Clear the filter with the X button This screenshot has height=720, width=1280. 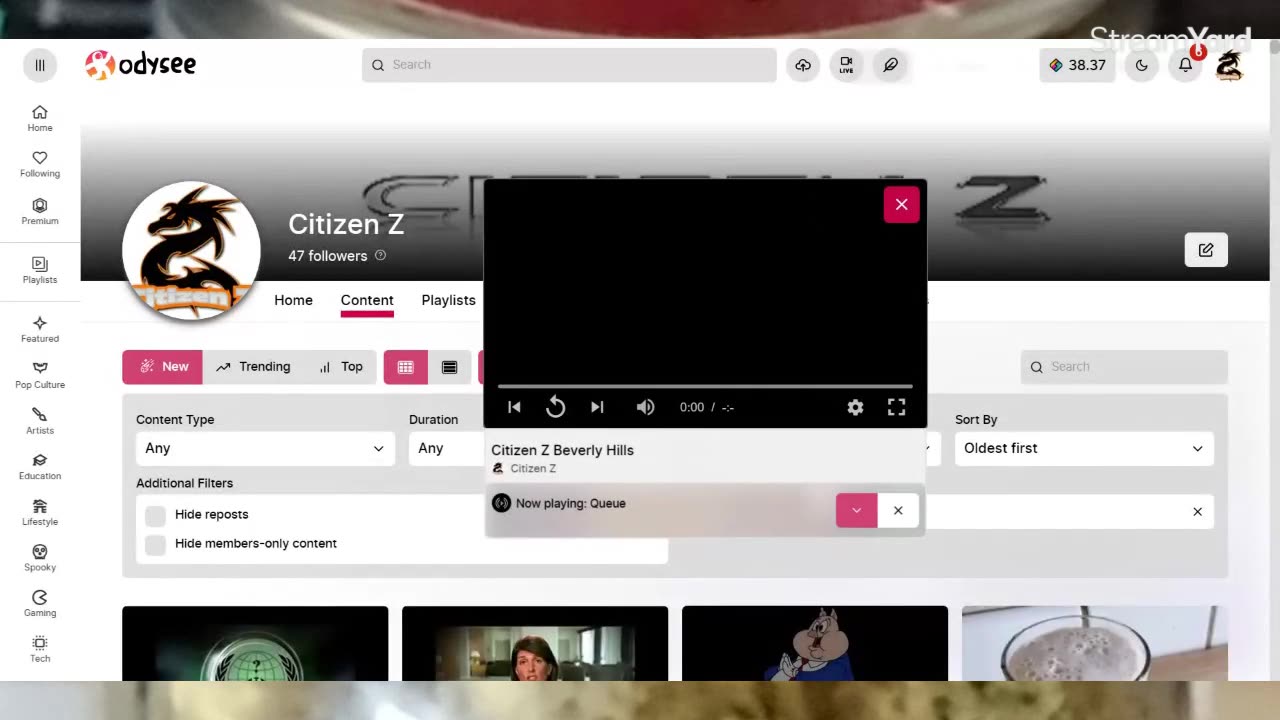tap(1197, 512)
